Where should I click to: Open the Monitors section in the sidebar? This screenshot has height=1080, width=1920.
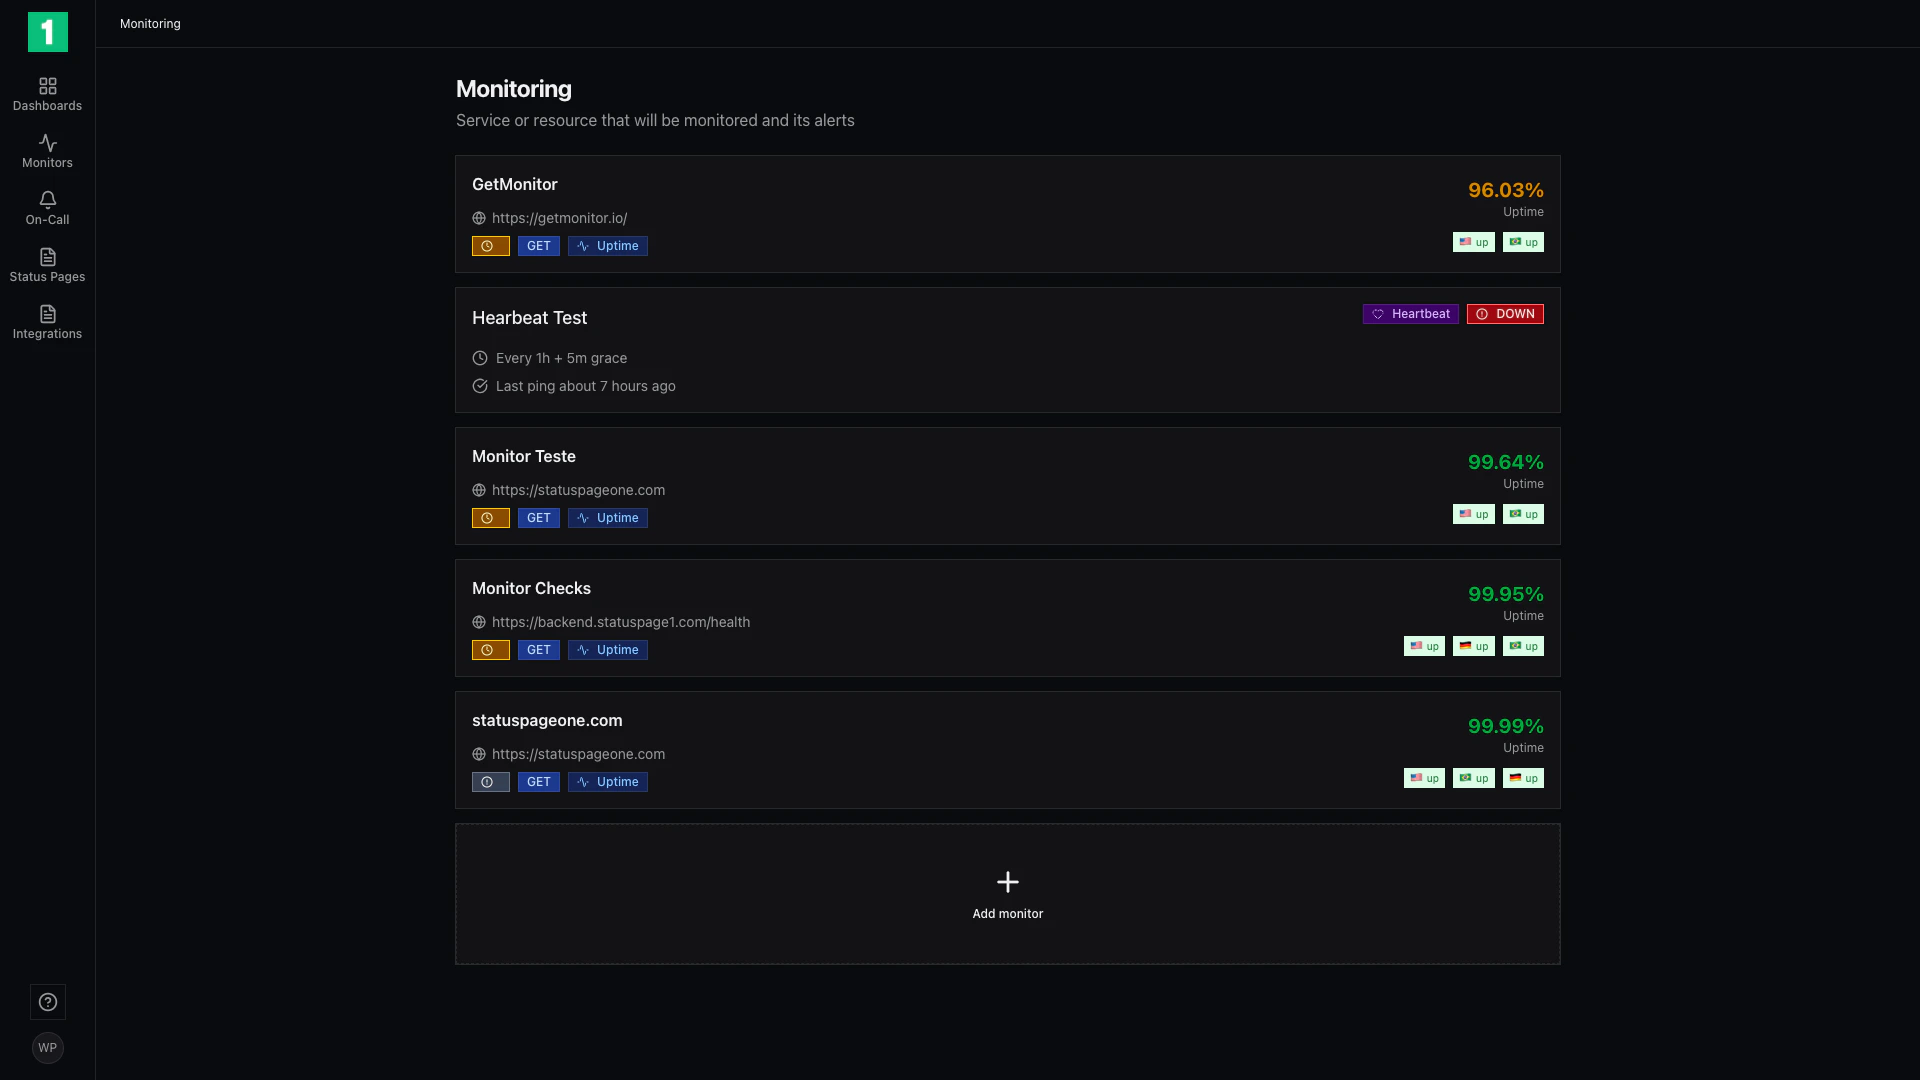pyautogui.click(x=47, y=151)
